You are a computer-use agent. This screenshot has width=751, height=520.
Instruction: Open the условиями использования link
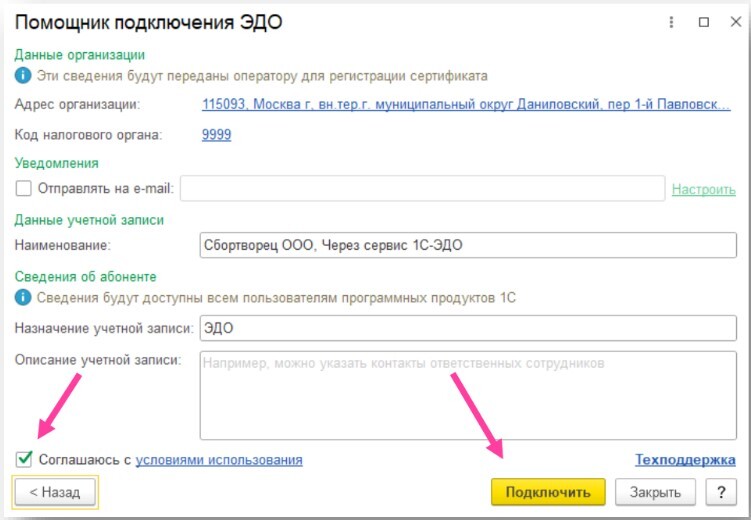tap(219, 460)
